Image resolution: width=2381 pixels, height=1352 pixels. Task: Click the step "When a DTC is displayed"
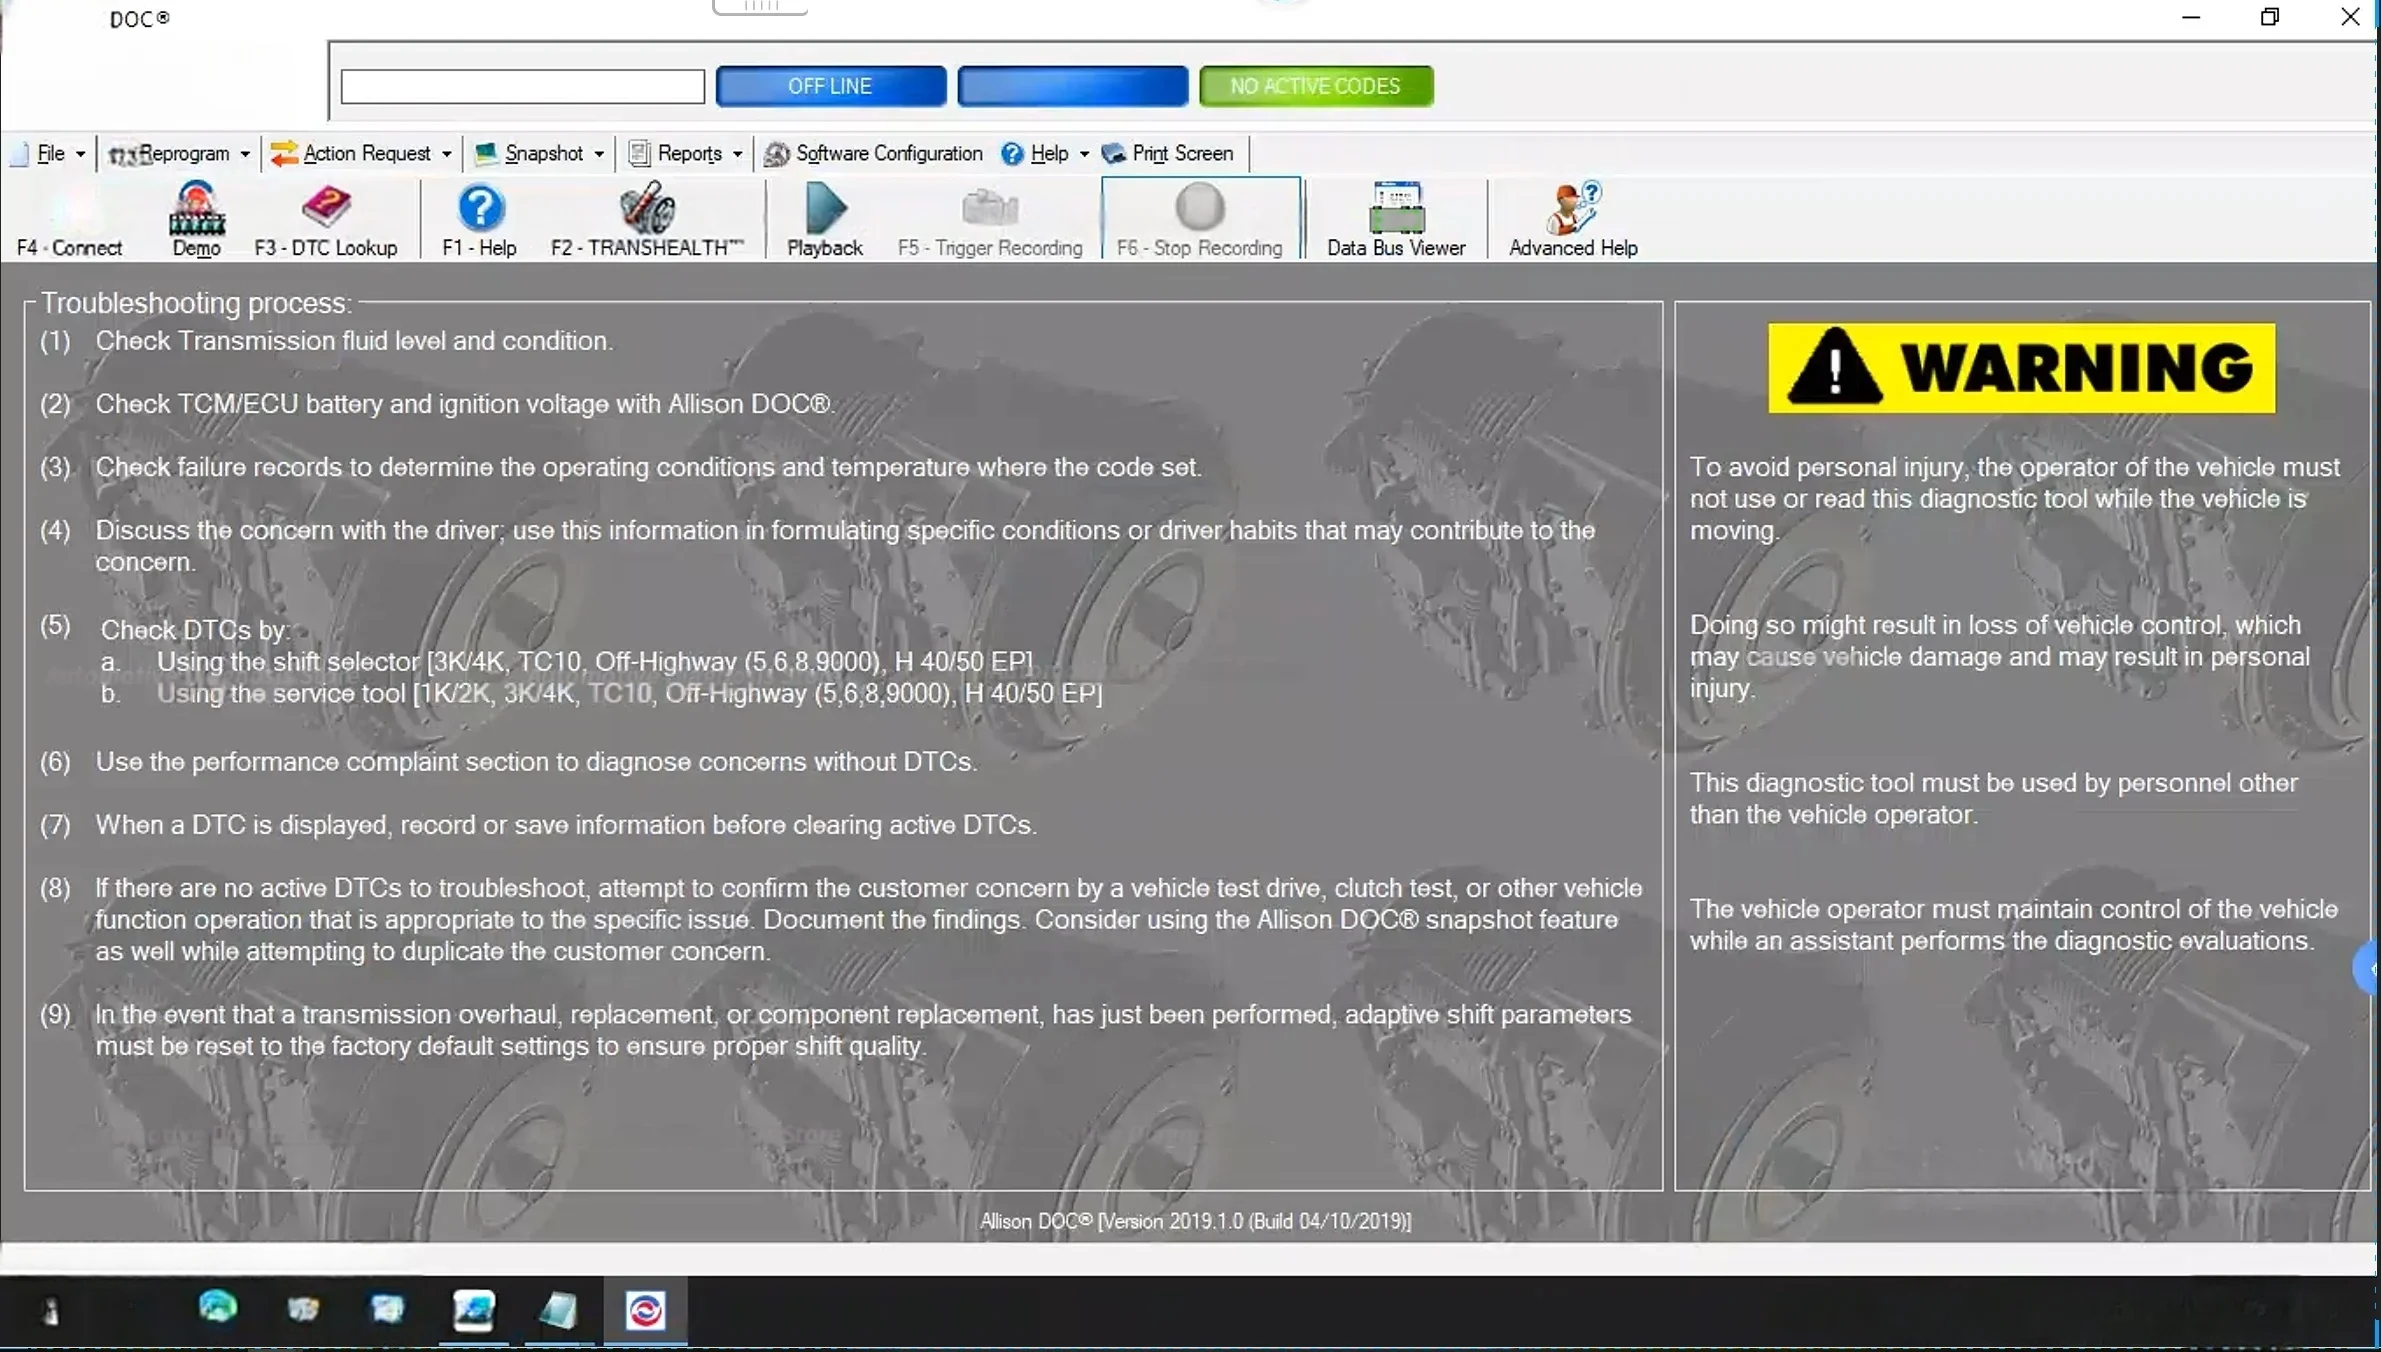566,825
